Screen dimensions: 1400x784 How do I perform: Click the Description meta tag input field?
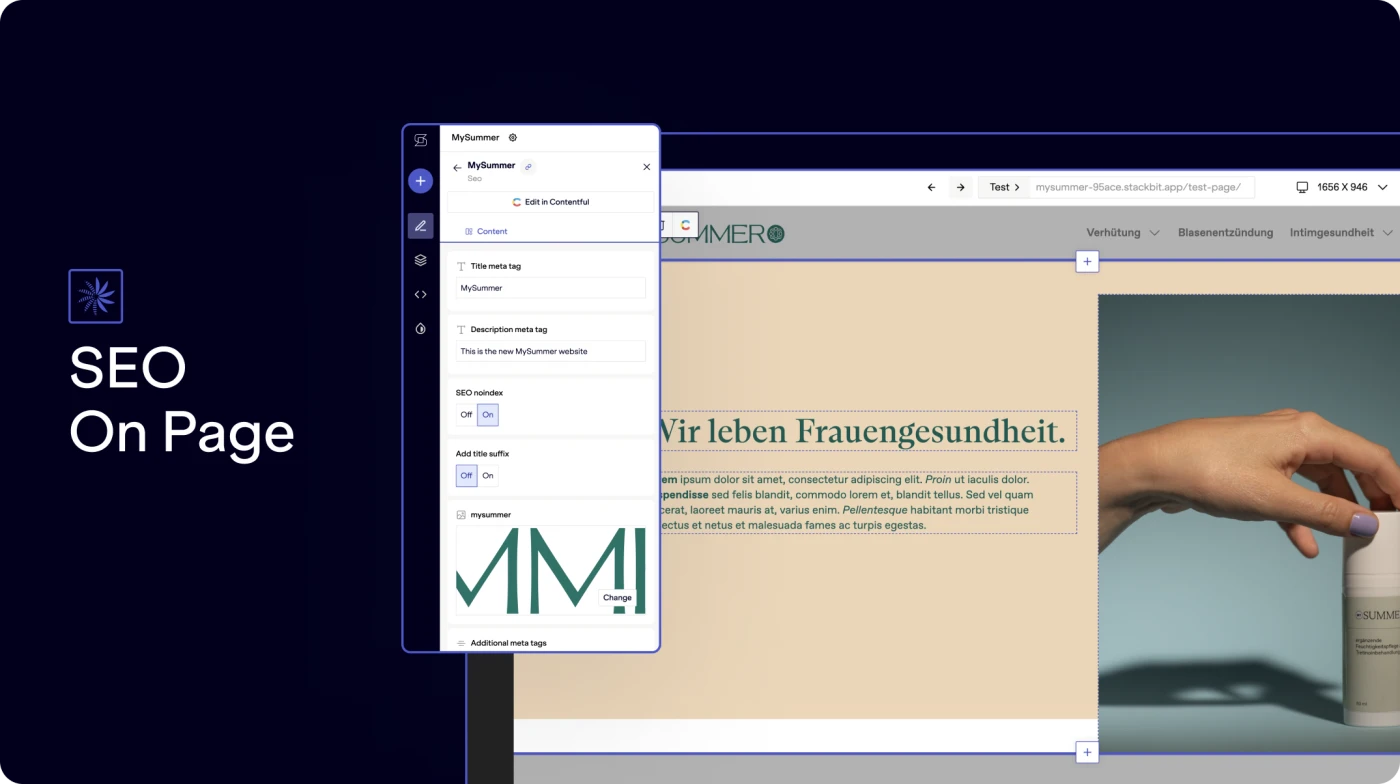coord(551,351)
